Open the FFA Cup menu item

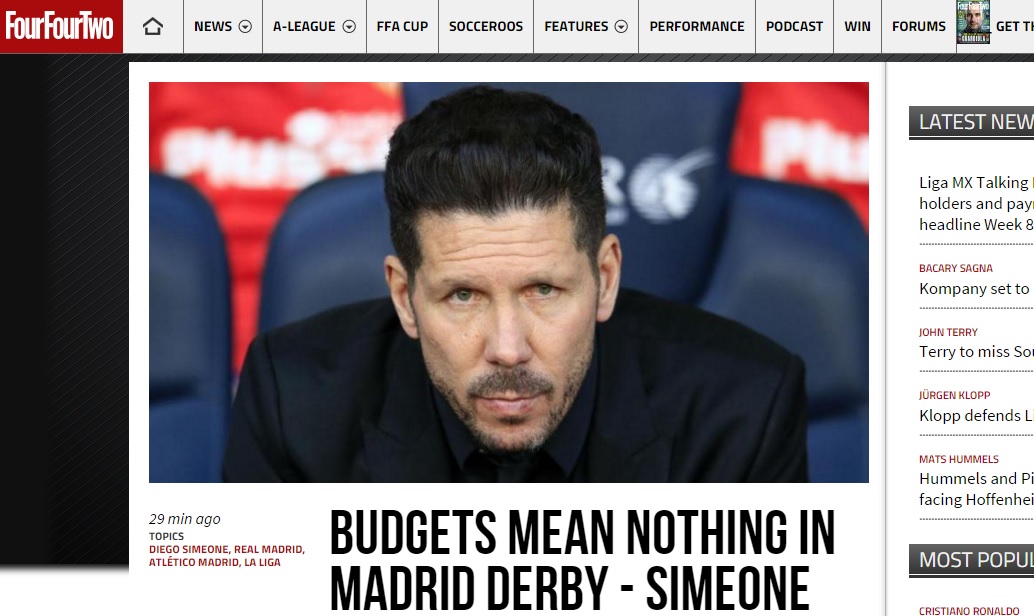(402, 26)
